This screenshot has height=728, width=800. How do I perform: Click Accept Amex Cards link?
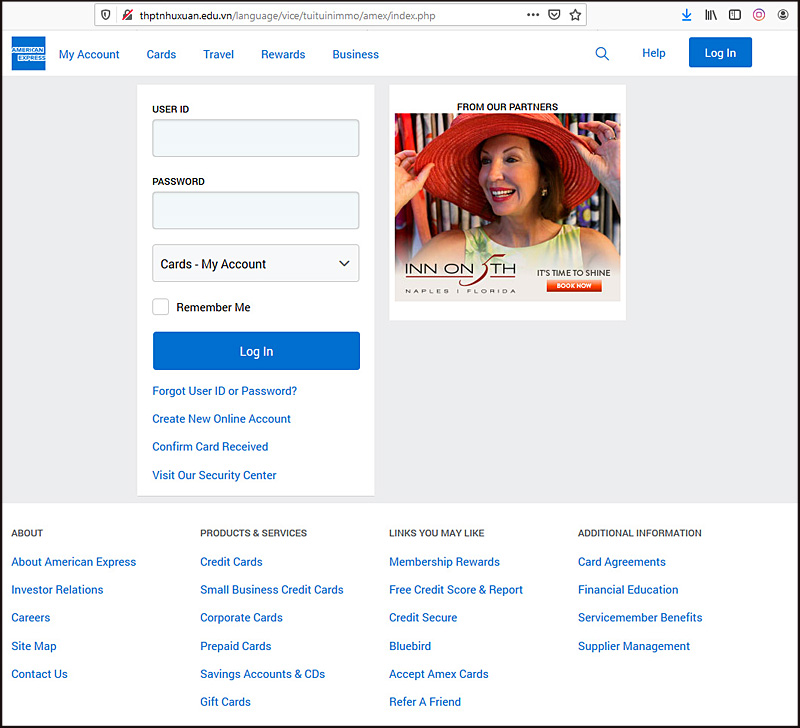click(x=439, y=674)
